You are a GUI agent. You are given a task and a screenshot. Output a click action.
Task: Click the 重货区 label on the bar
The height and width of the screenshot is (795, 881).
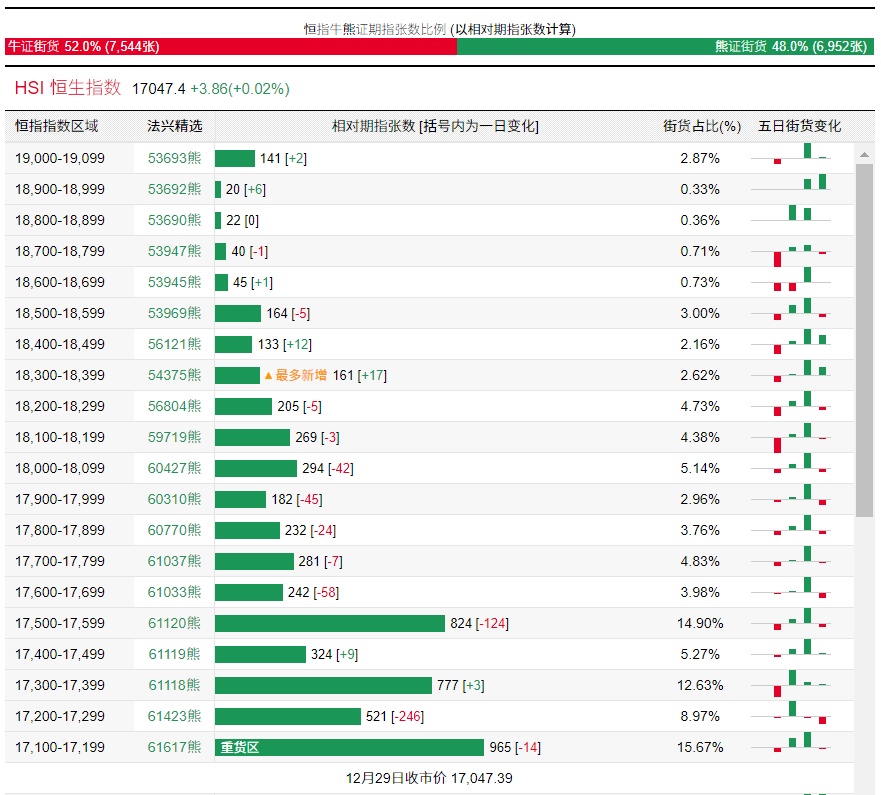pos(240,747)
